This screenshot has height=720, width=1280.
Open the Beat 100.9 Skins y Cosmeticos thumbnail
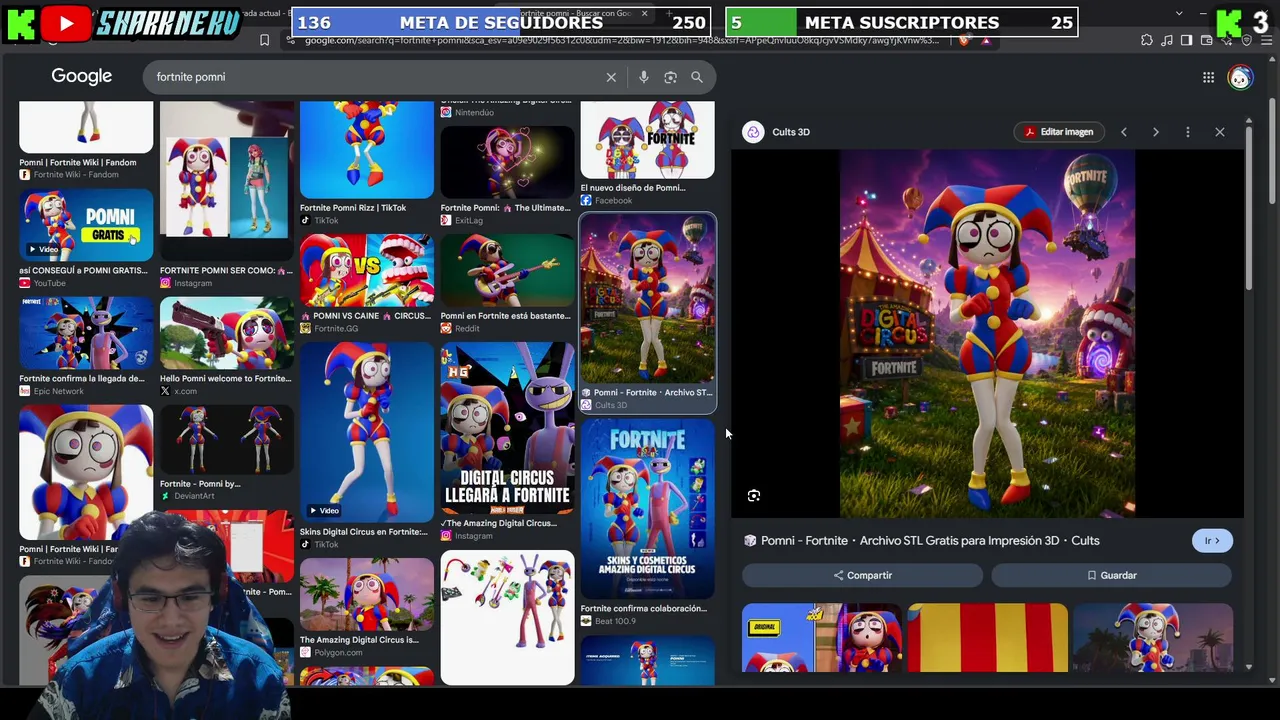[648, 509]
